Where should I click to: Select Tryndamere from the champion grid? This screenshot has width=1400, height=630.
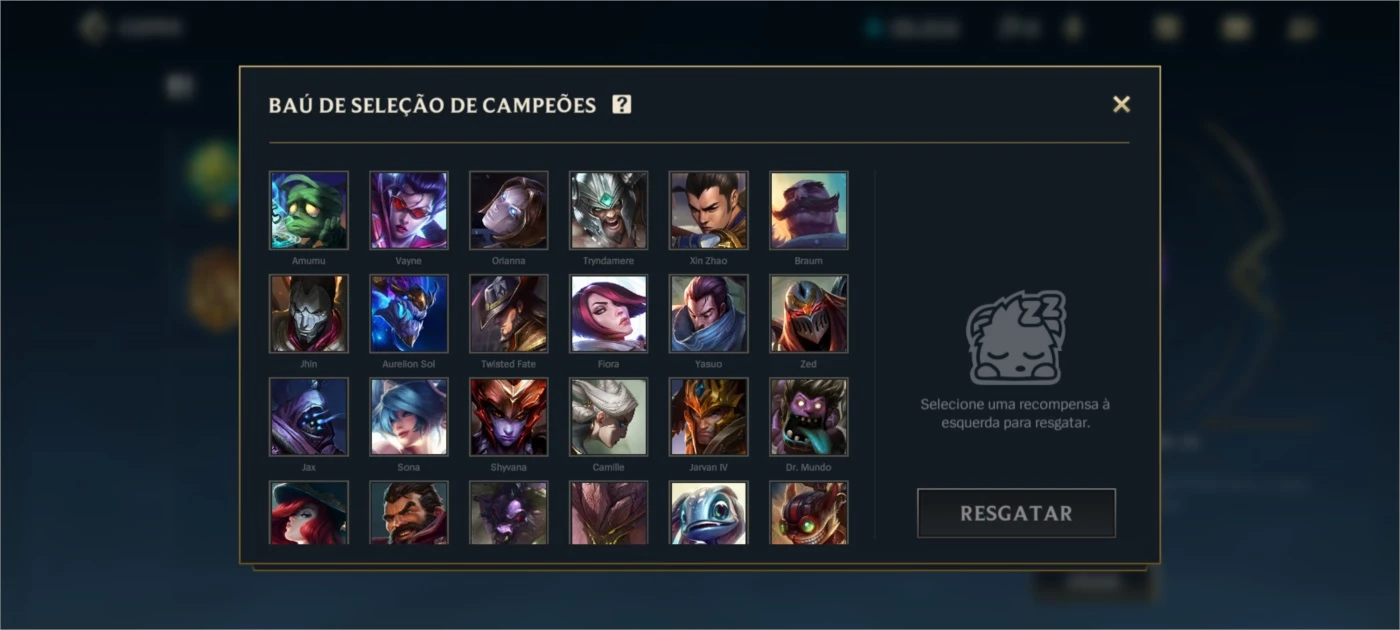point(609,210)
